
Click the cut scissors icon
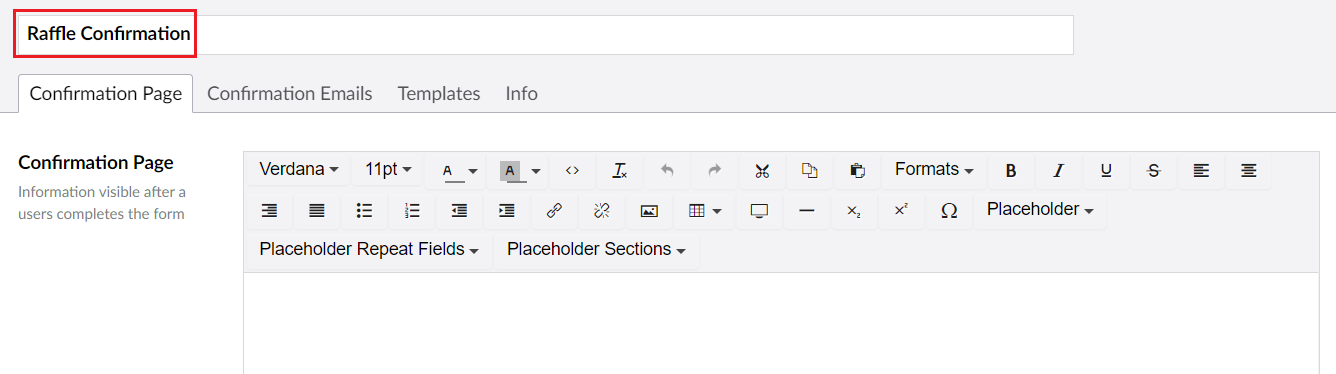[762, 171]
